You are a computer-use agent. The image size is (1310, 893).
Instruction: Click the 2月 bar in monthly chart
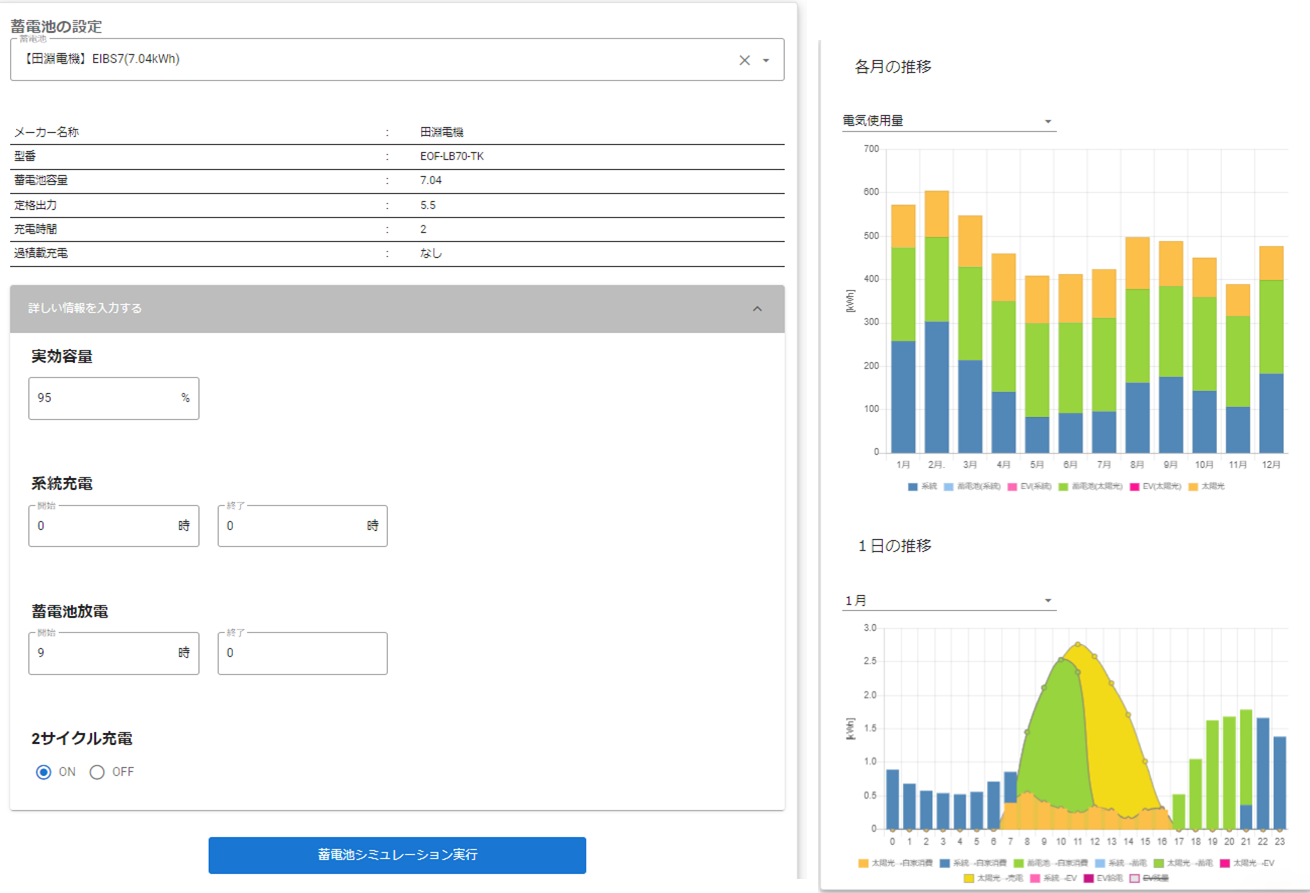point(936,321)
